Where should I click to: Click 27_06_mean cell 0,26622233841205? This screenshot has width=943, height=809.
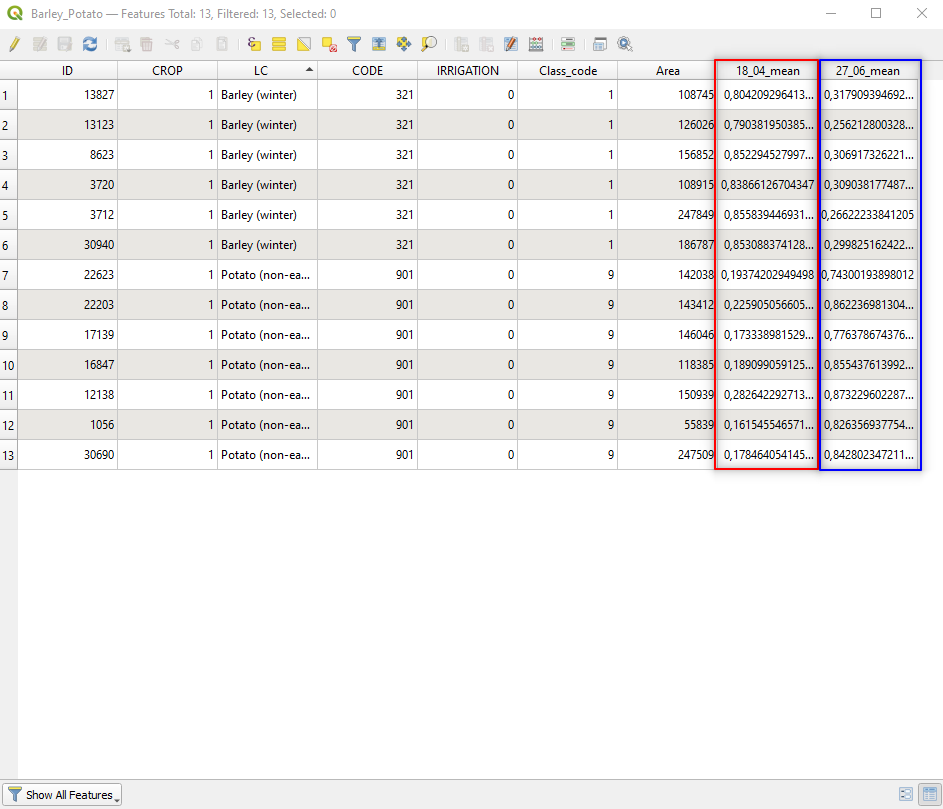[868, 215]
